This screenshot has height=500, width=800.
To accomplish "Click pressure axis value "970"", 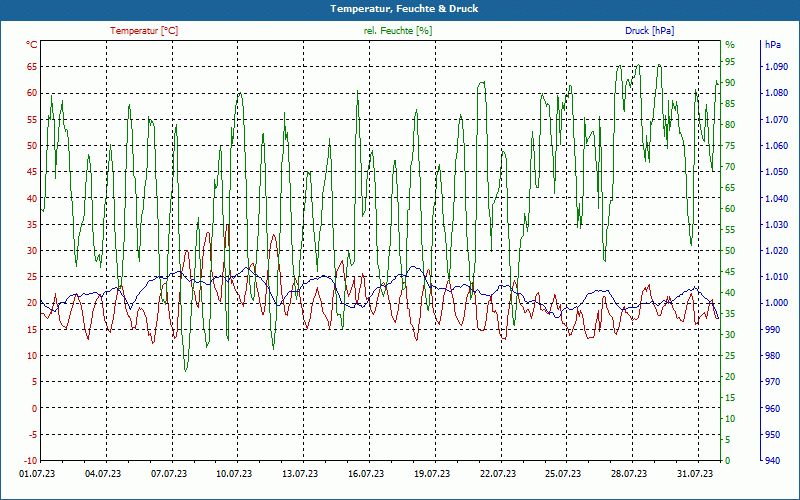I will (x=773, y=382).
